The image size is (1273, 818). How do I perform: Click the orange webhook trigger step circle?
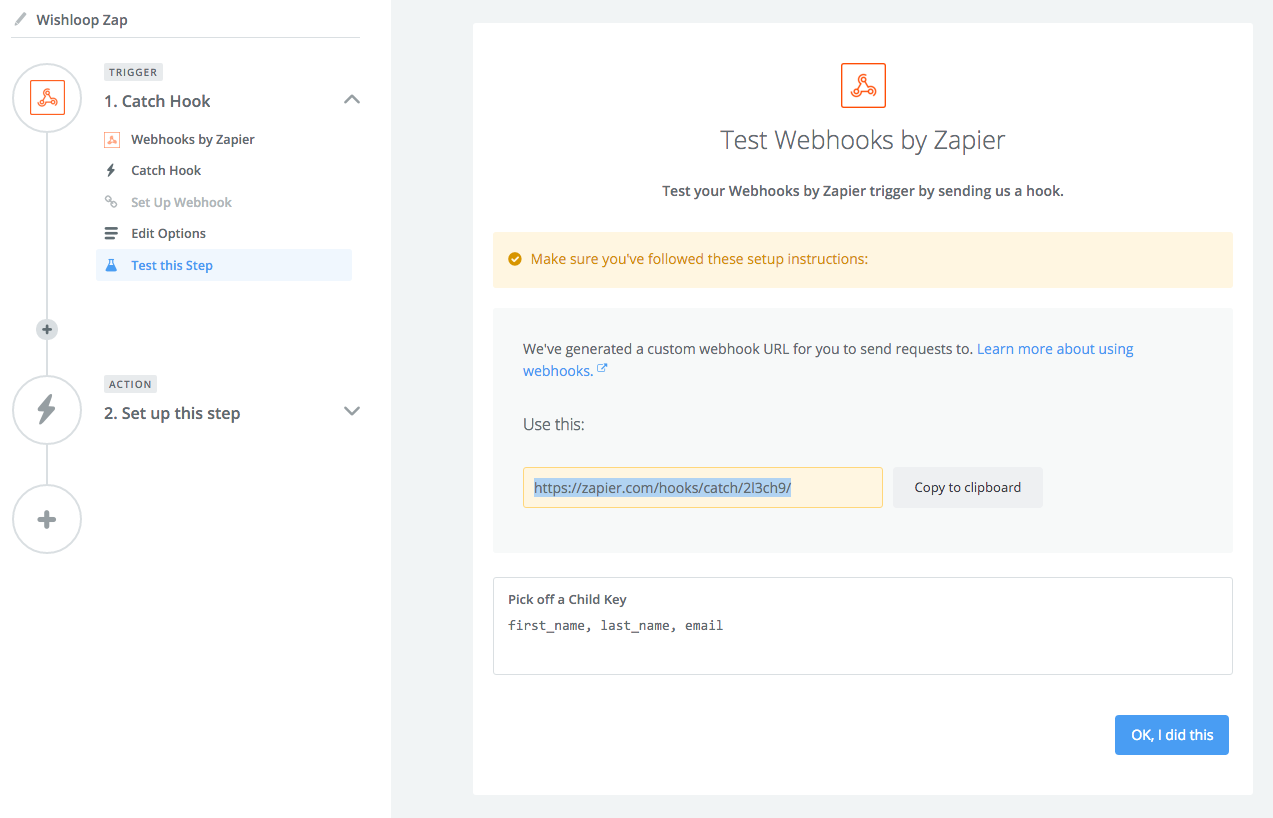[x=47, y=98]
